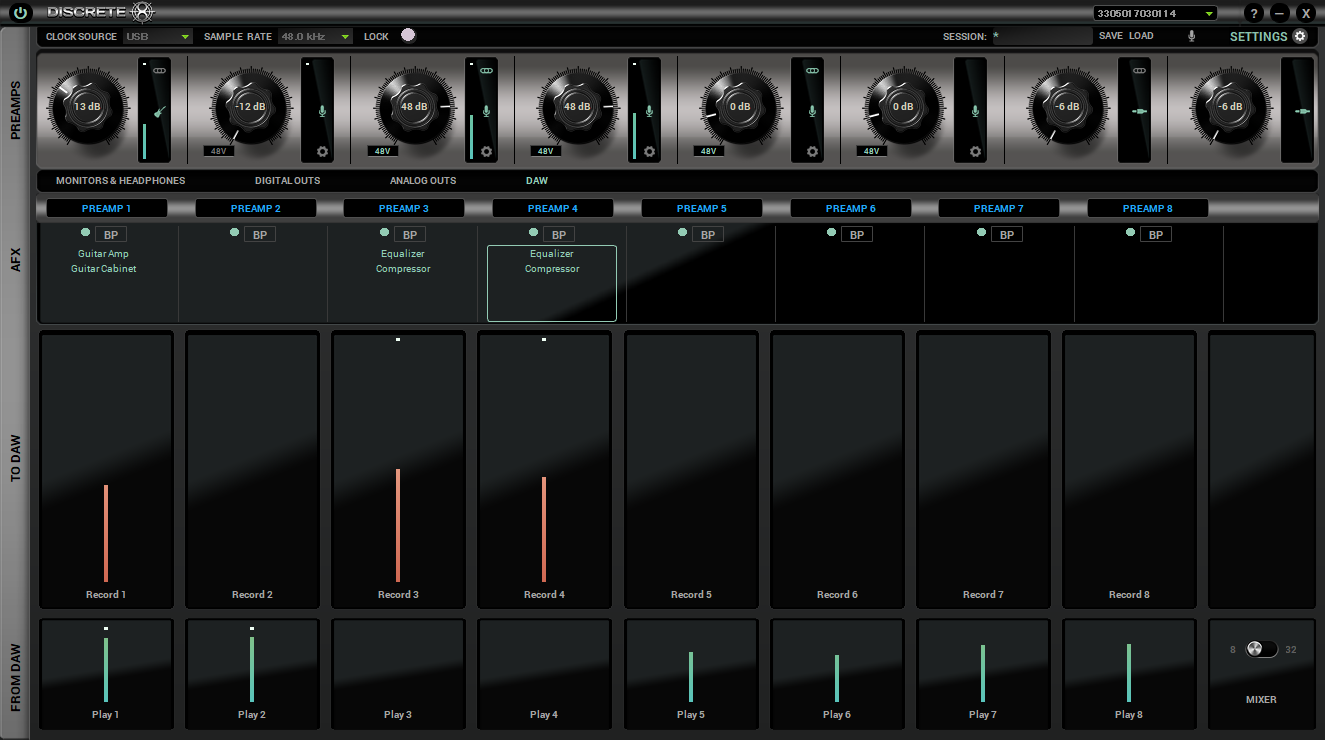Click the microphone input icon on preamp 2
1325x740 pixels.
point(322,110)
